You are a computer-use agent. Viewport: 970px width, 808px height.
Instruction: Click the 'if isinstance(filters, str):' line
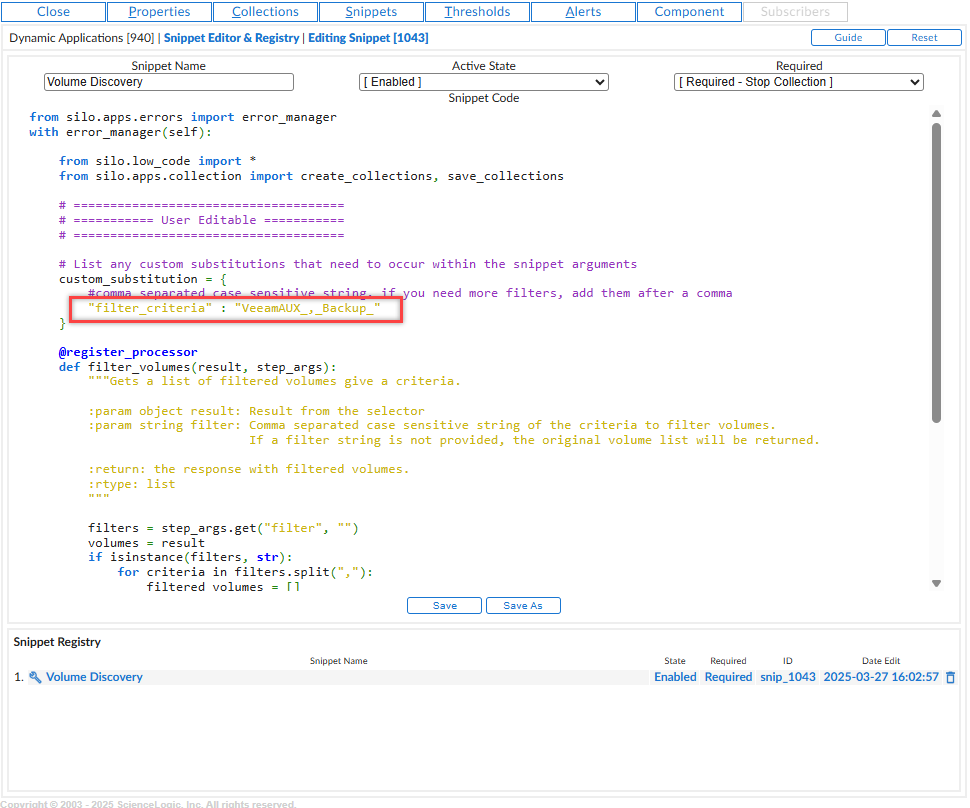pyautogui.click(x=190, y=557)
